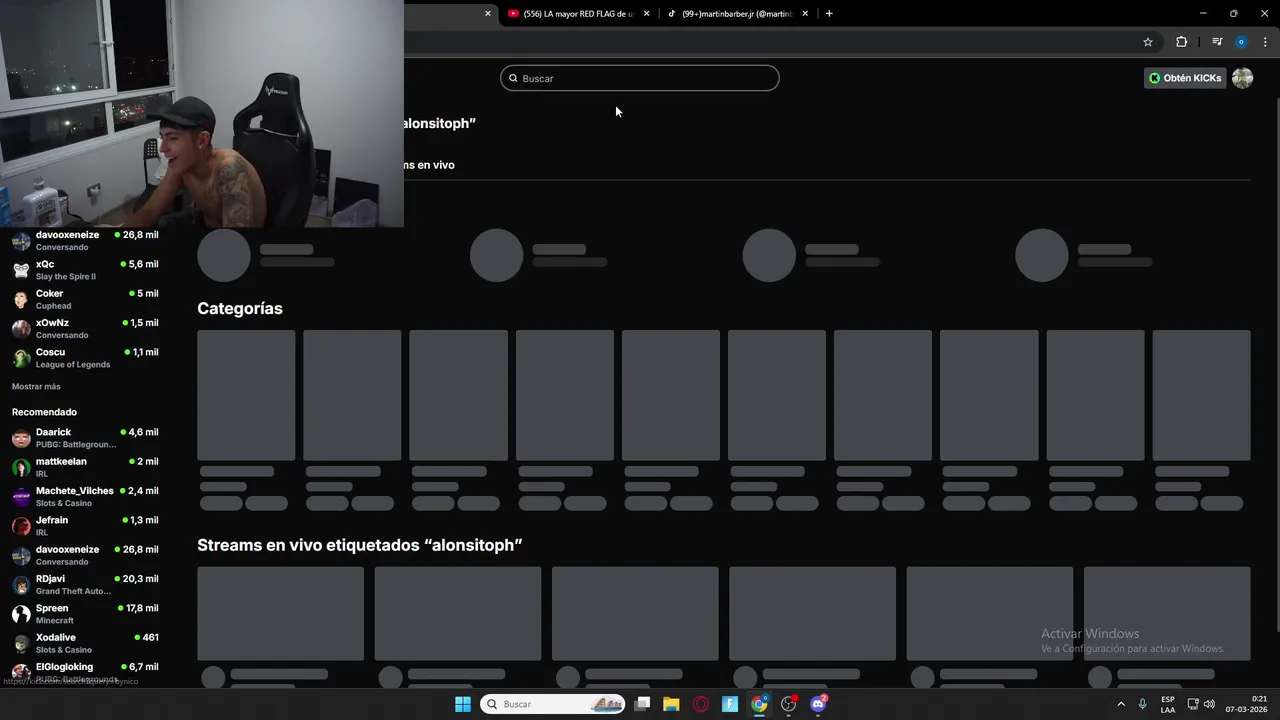Click Coker avatar icon

point(21,299)
